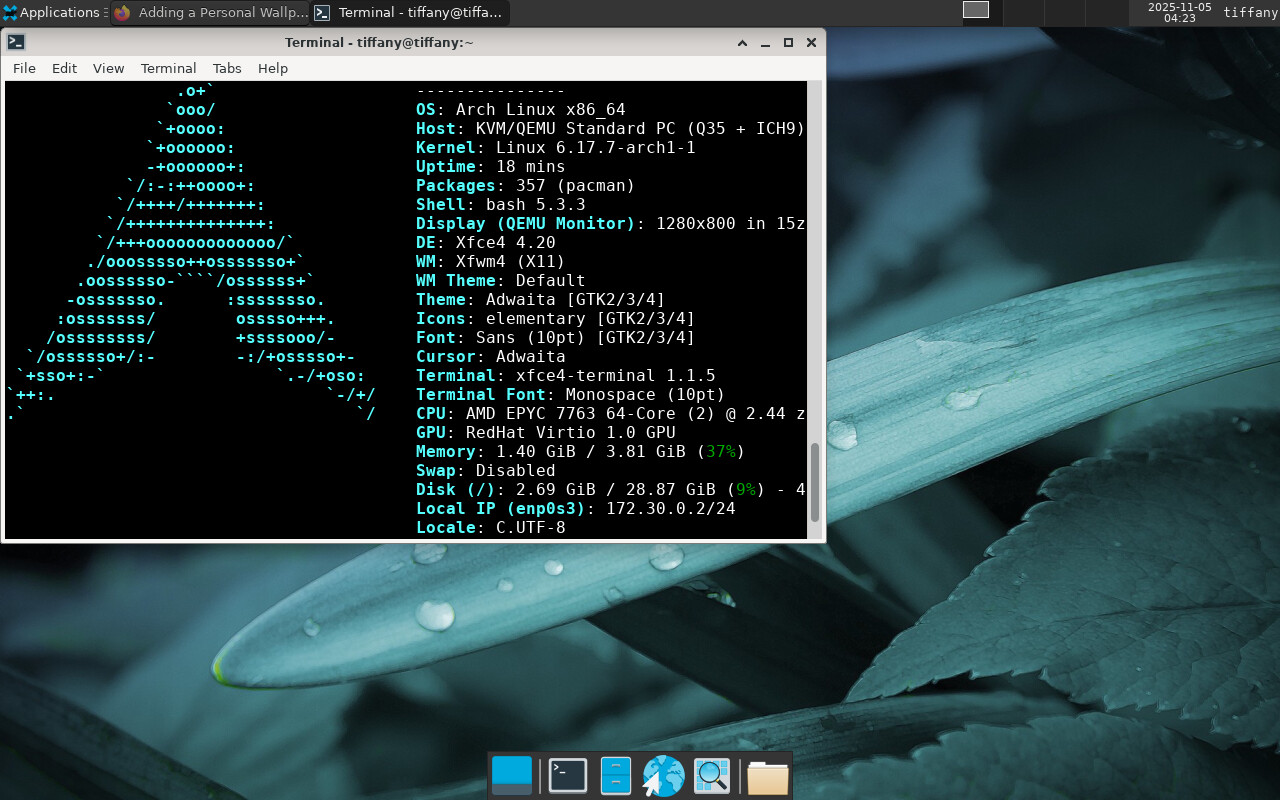Click the terminal window menu icon in title bar

click(x=16, y=42)
